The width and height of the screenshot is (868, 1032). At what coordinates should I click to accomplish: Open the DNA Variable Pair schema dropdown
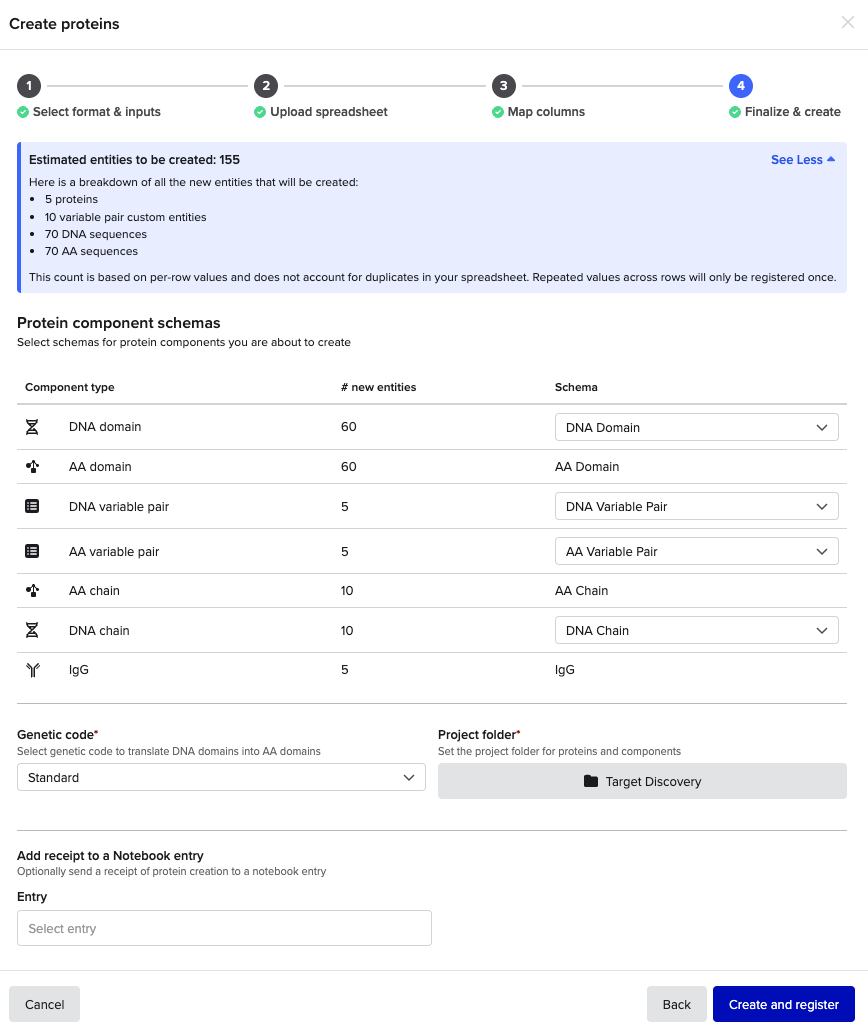click(x=696, y=506)
